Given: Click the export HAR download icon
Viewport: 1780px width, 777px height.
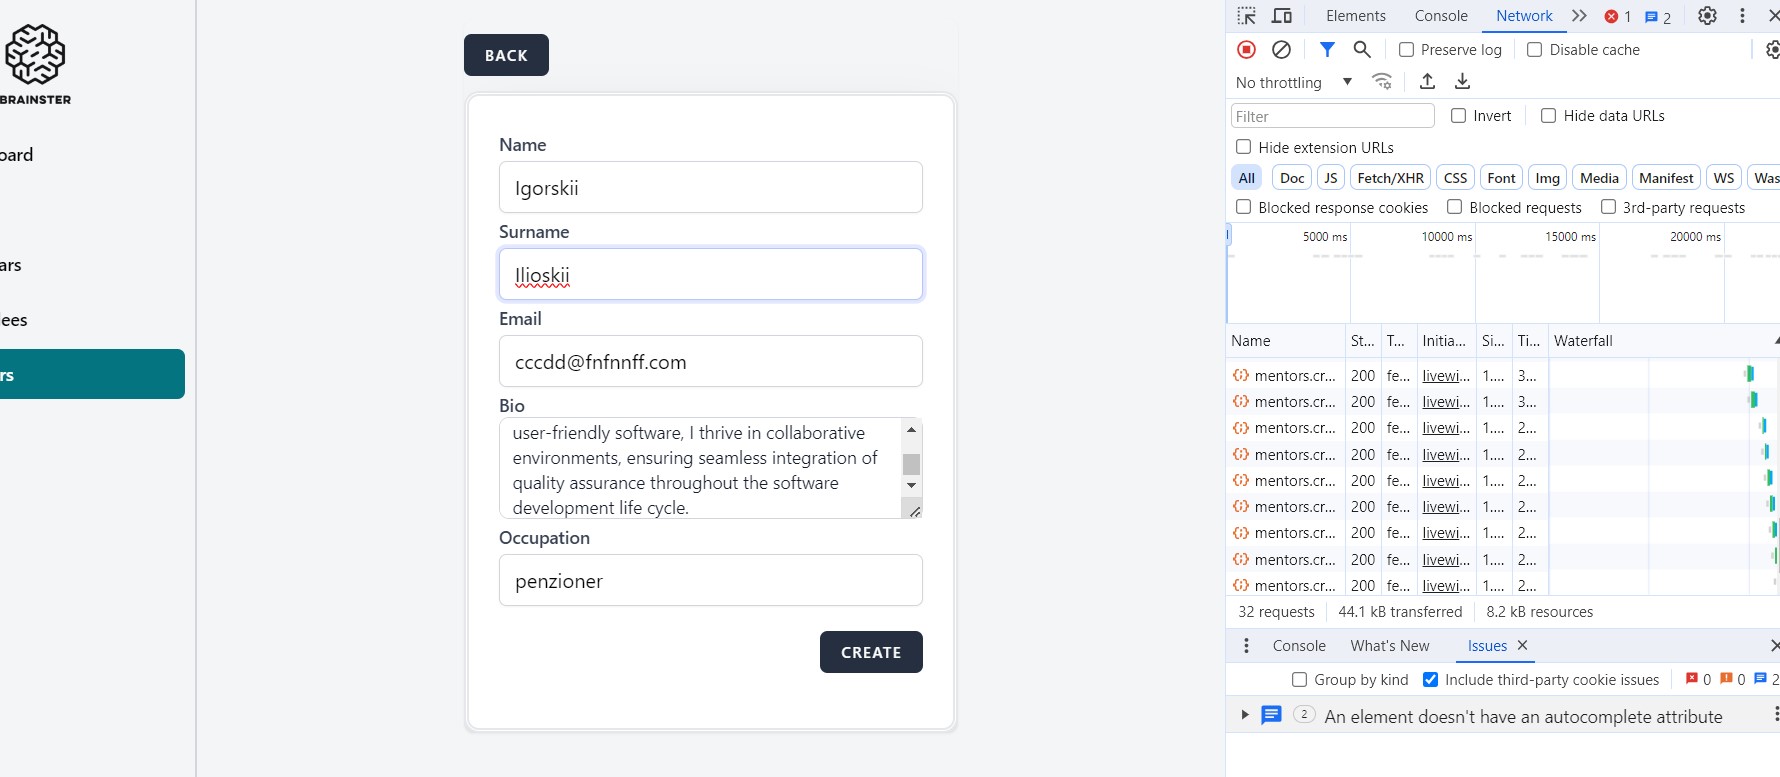Looking at the screenshot, I should [1462, 82].
